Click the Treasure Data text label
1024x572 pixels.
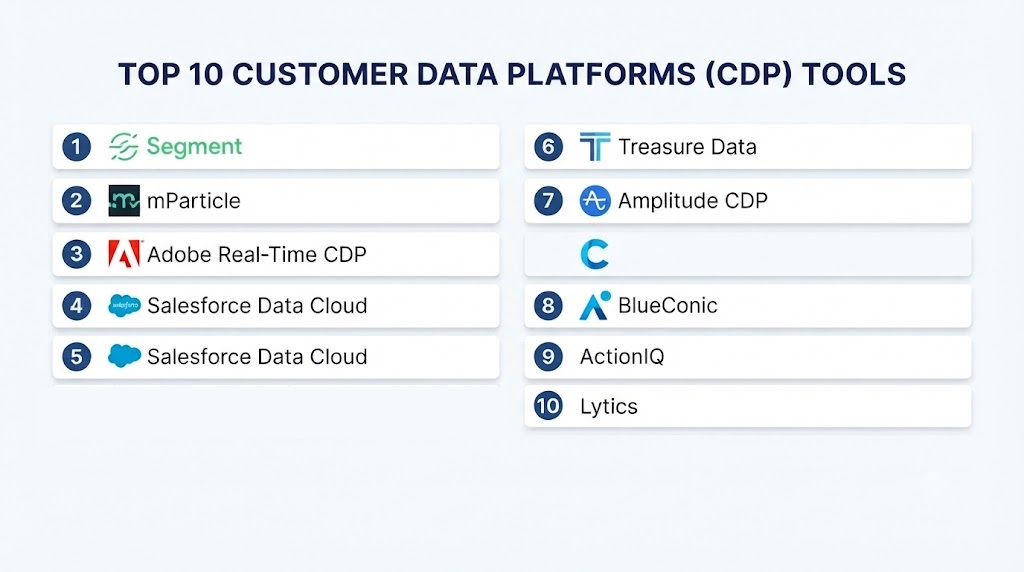point(687,147)
